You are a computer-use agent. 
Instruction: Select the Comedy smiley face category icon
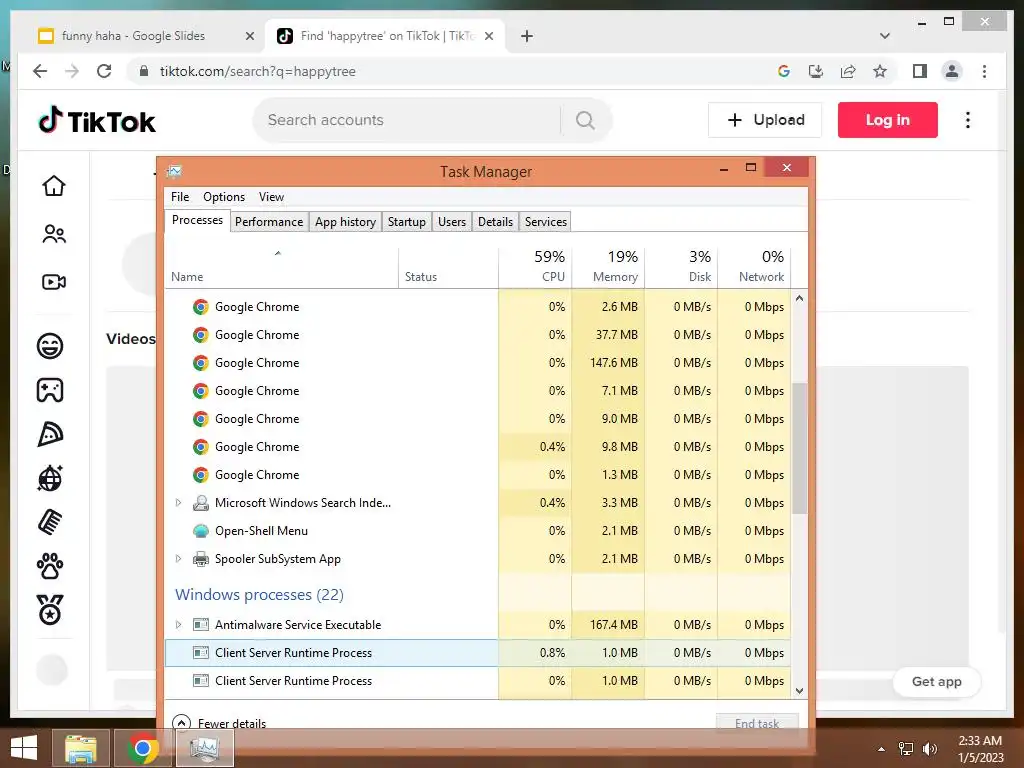(x=50, y=345)
